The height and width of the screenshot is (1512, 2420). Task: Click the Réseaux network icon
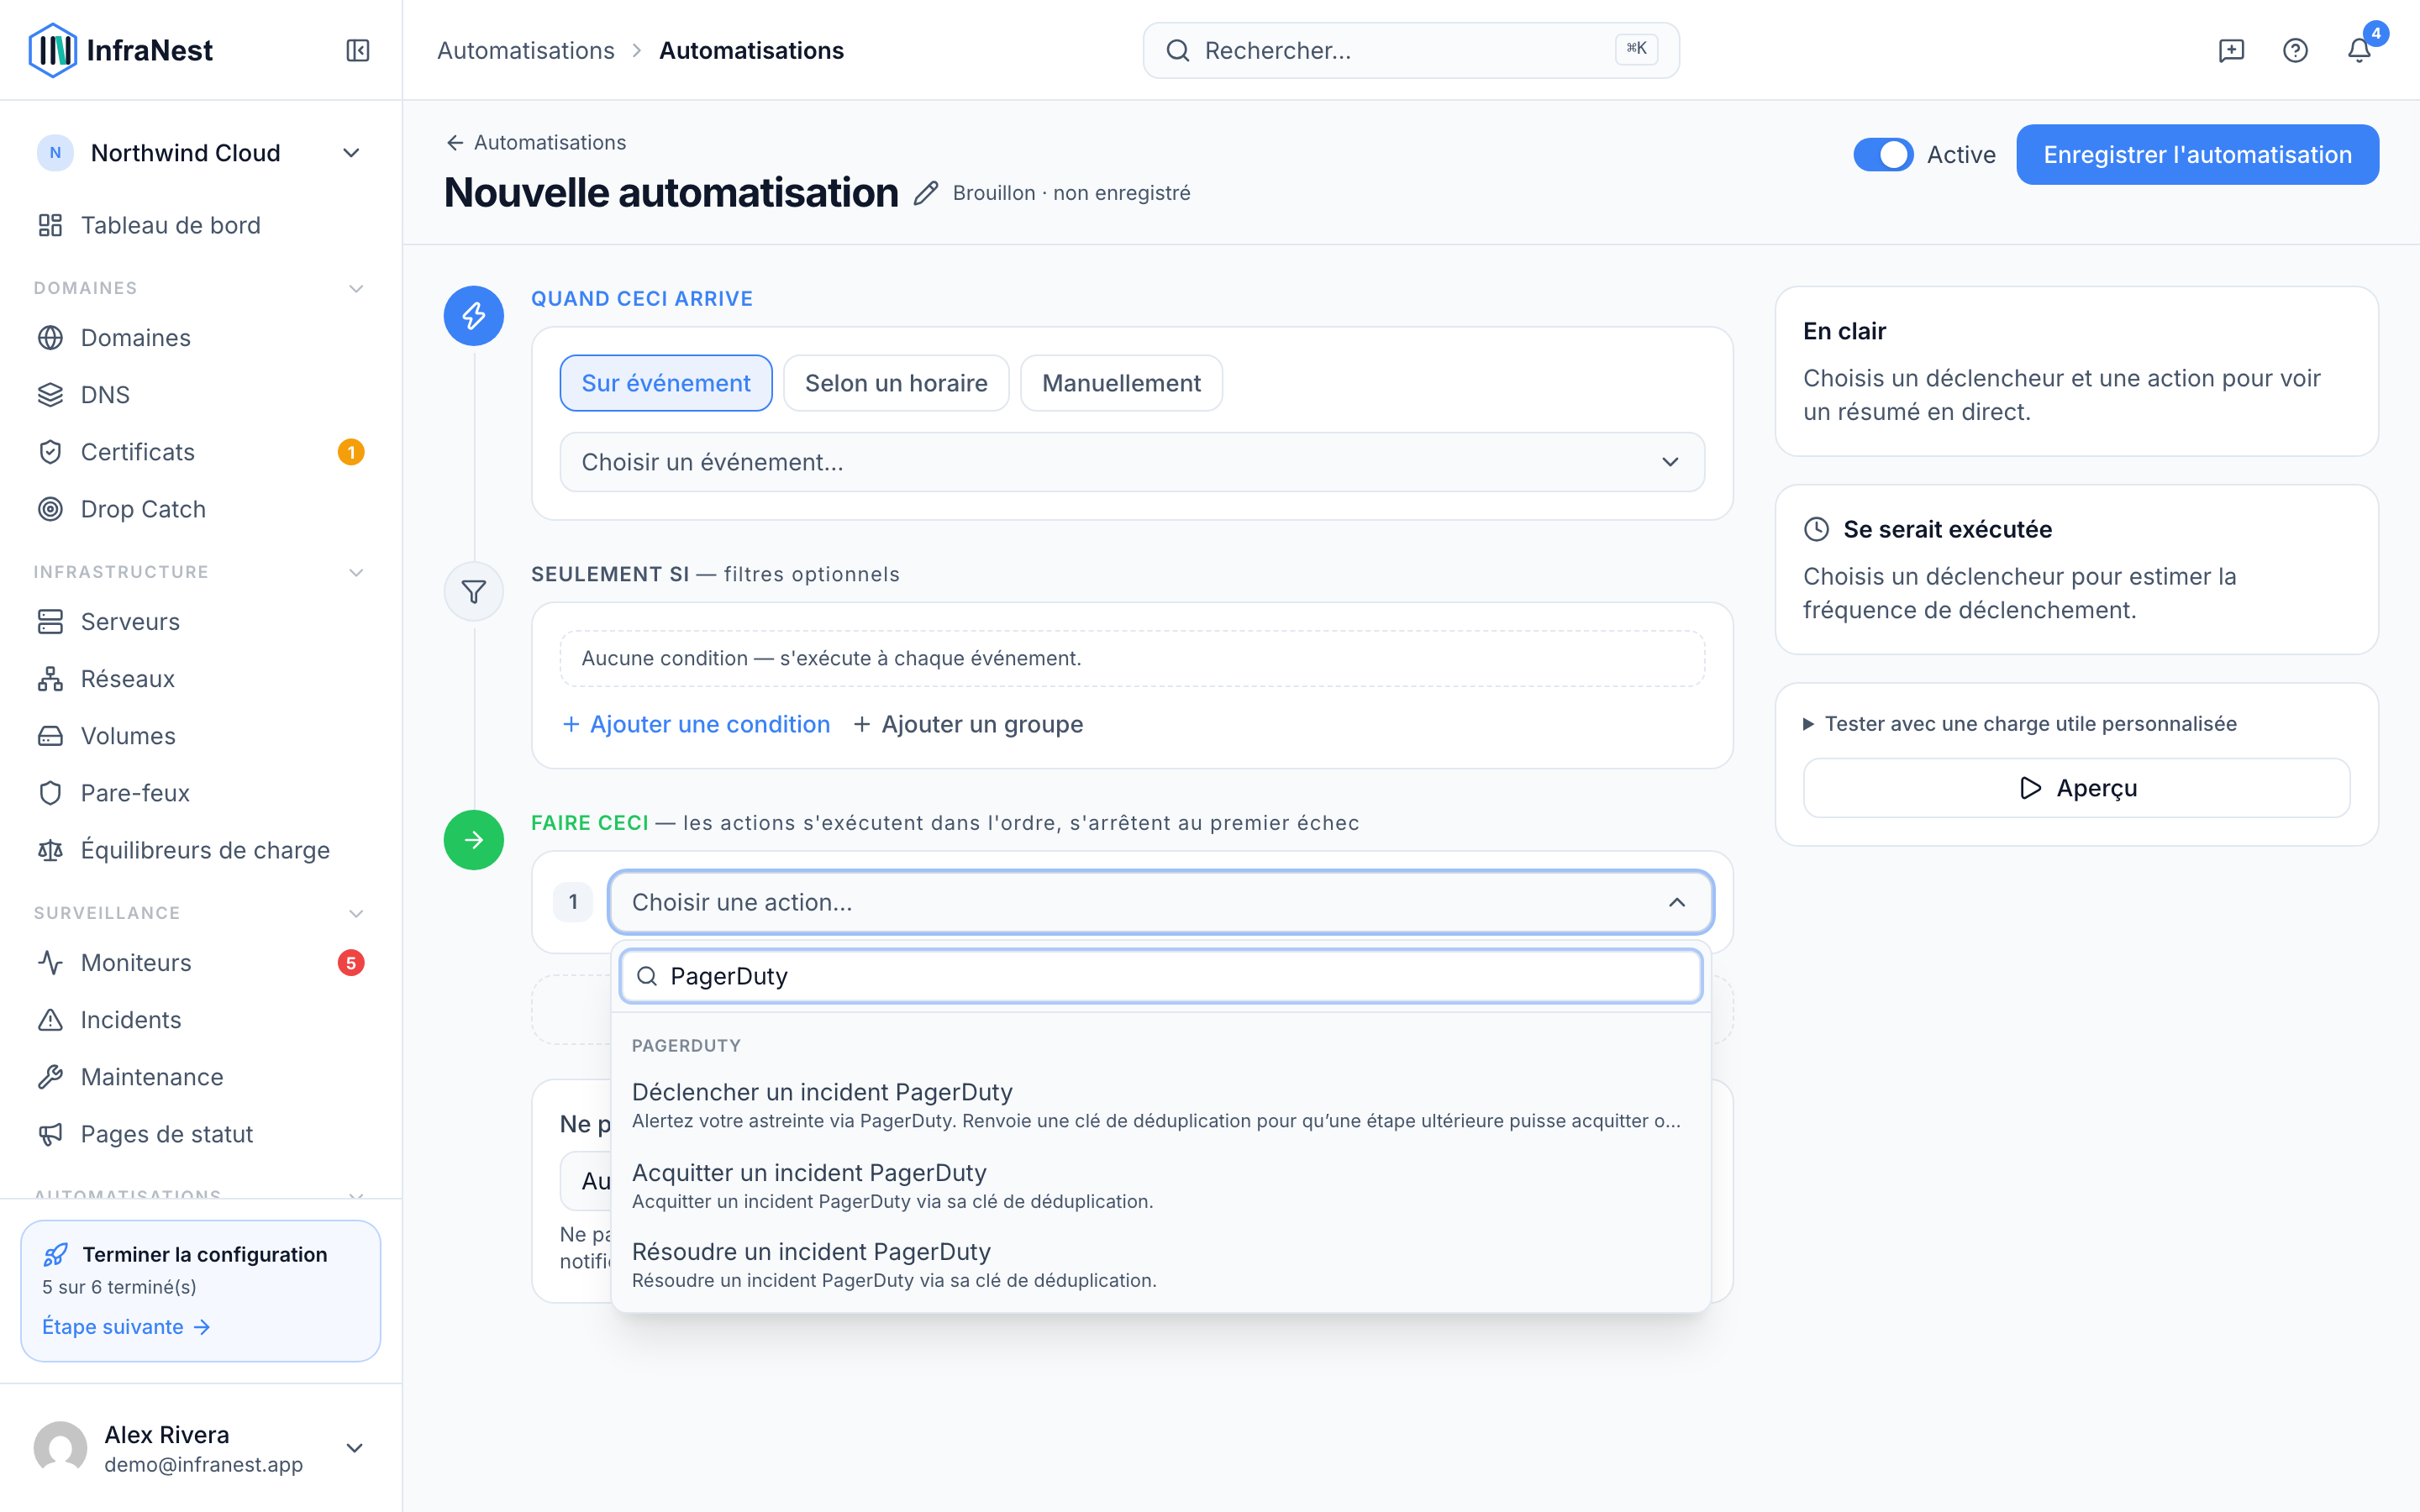(x=50, y=679)
